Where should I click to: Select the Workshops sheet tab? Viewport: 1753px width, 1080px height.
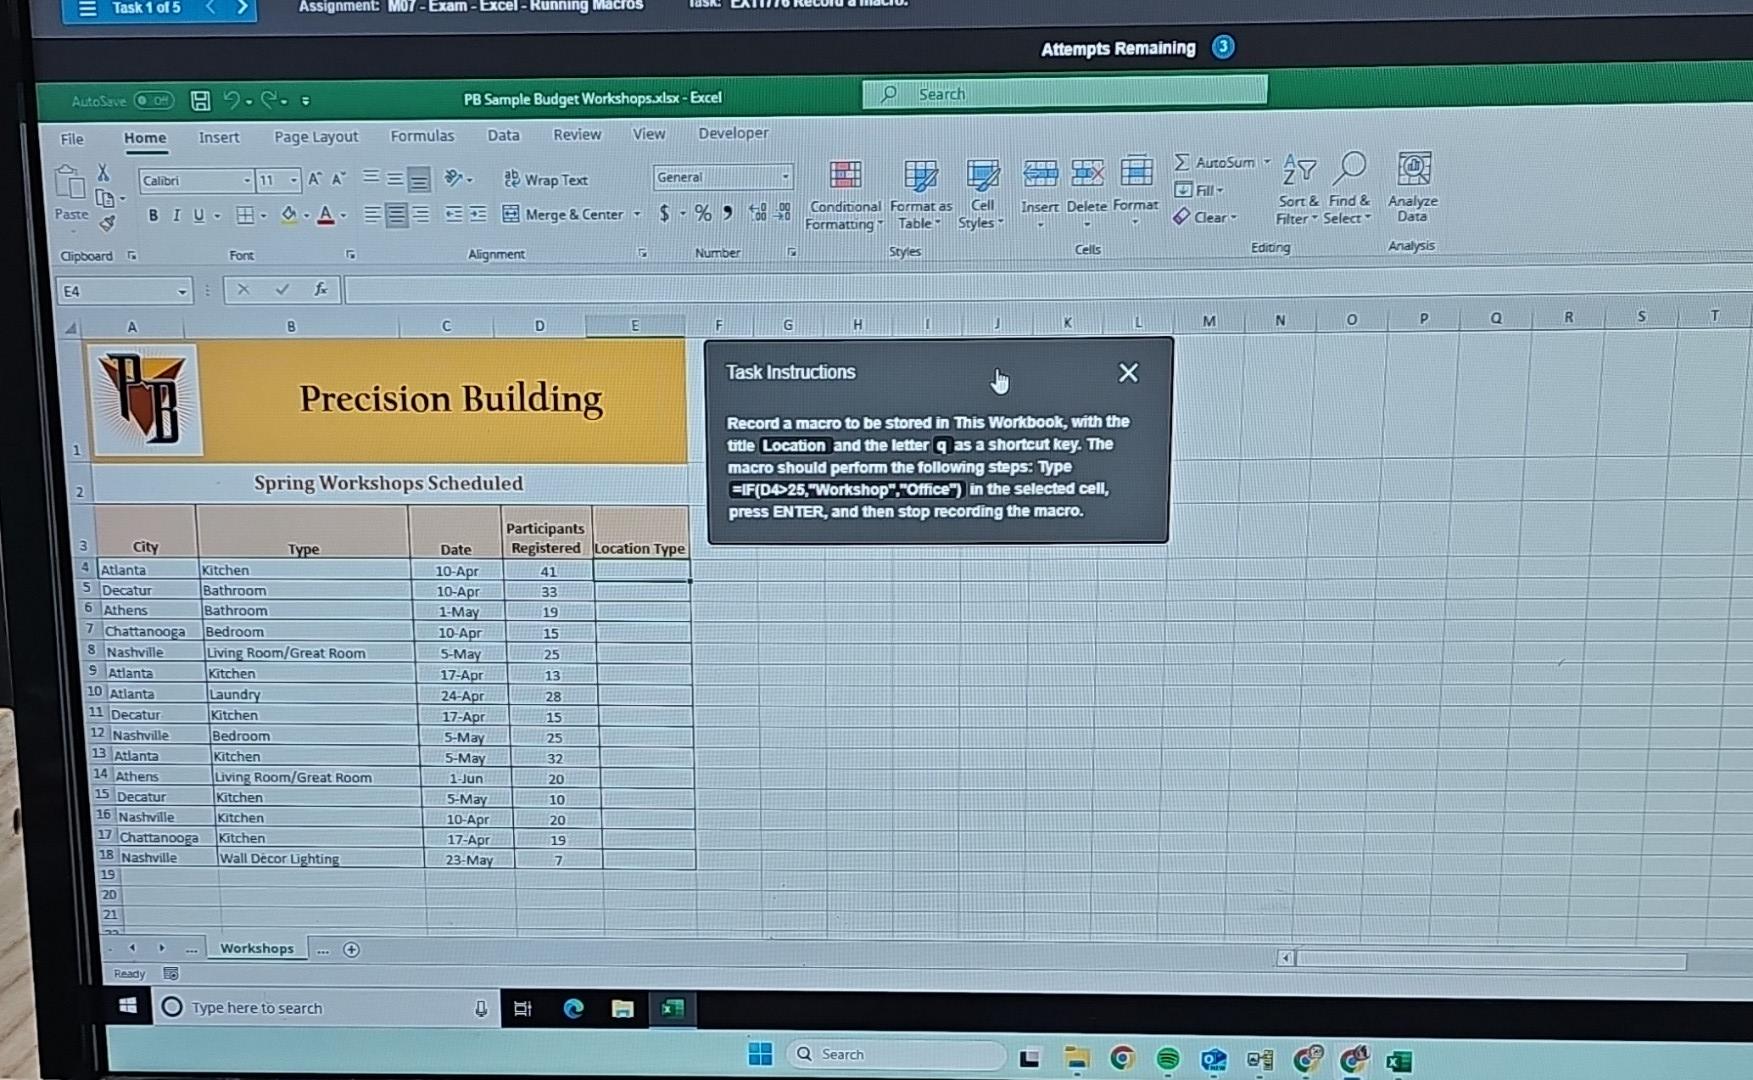257,947
